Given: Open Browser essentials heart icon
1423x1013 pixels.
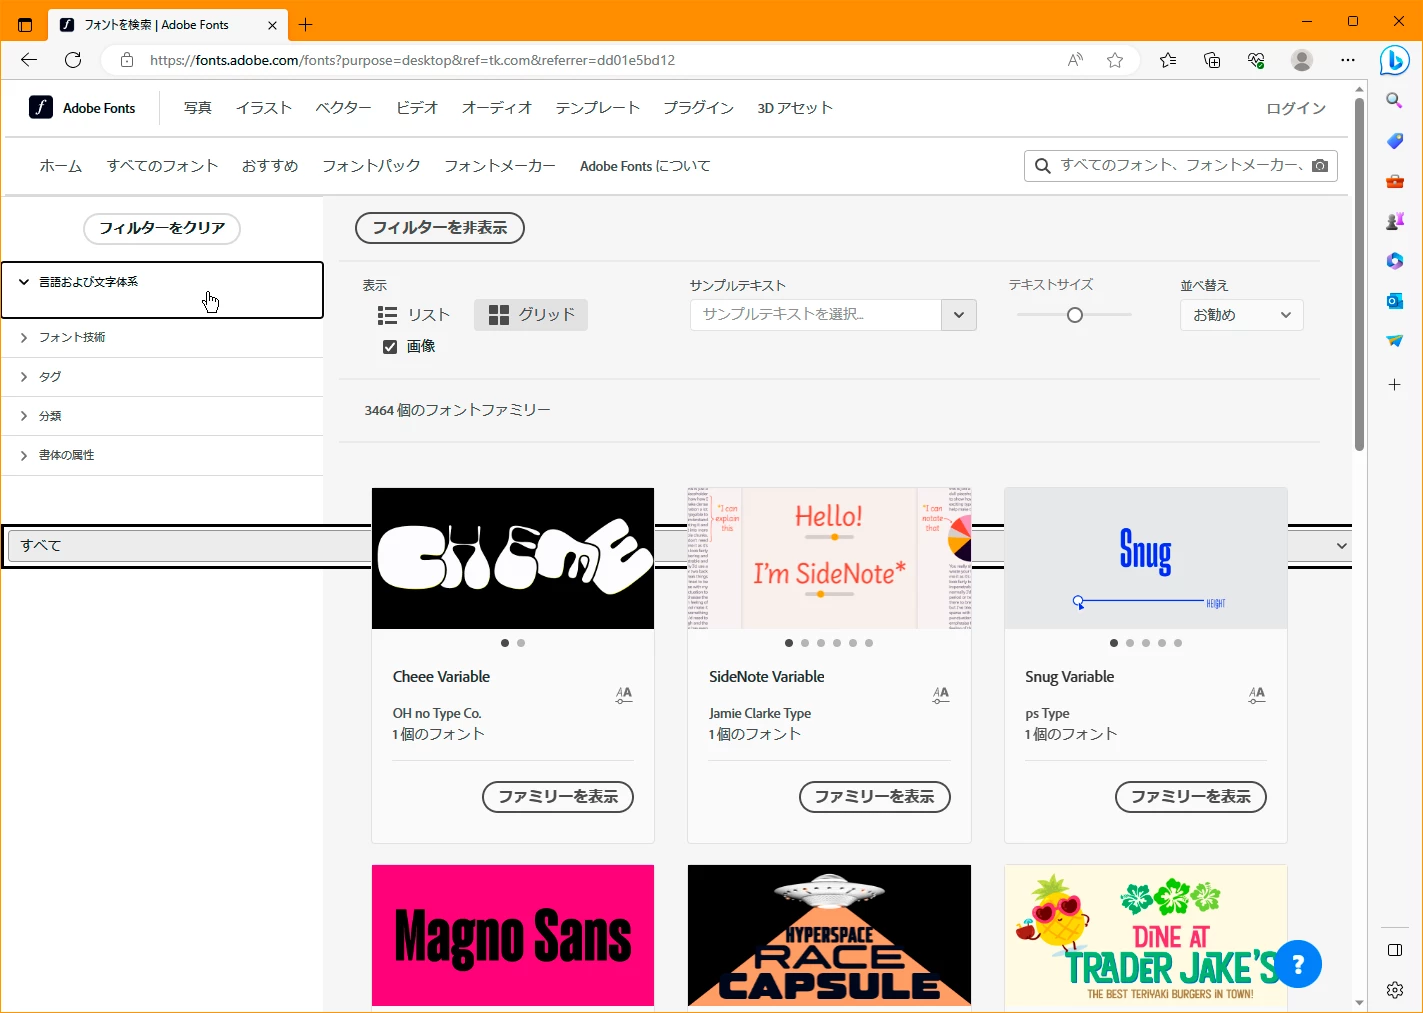Looking at the screenshot, I should coord(1257,60).
